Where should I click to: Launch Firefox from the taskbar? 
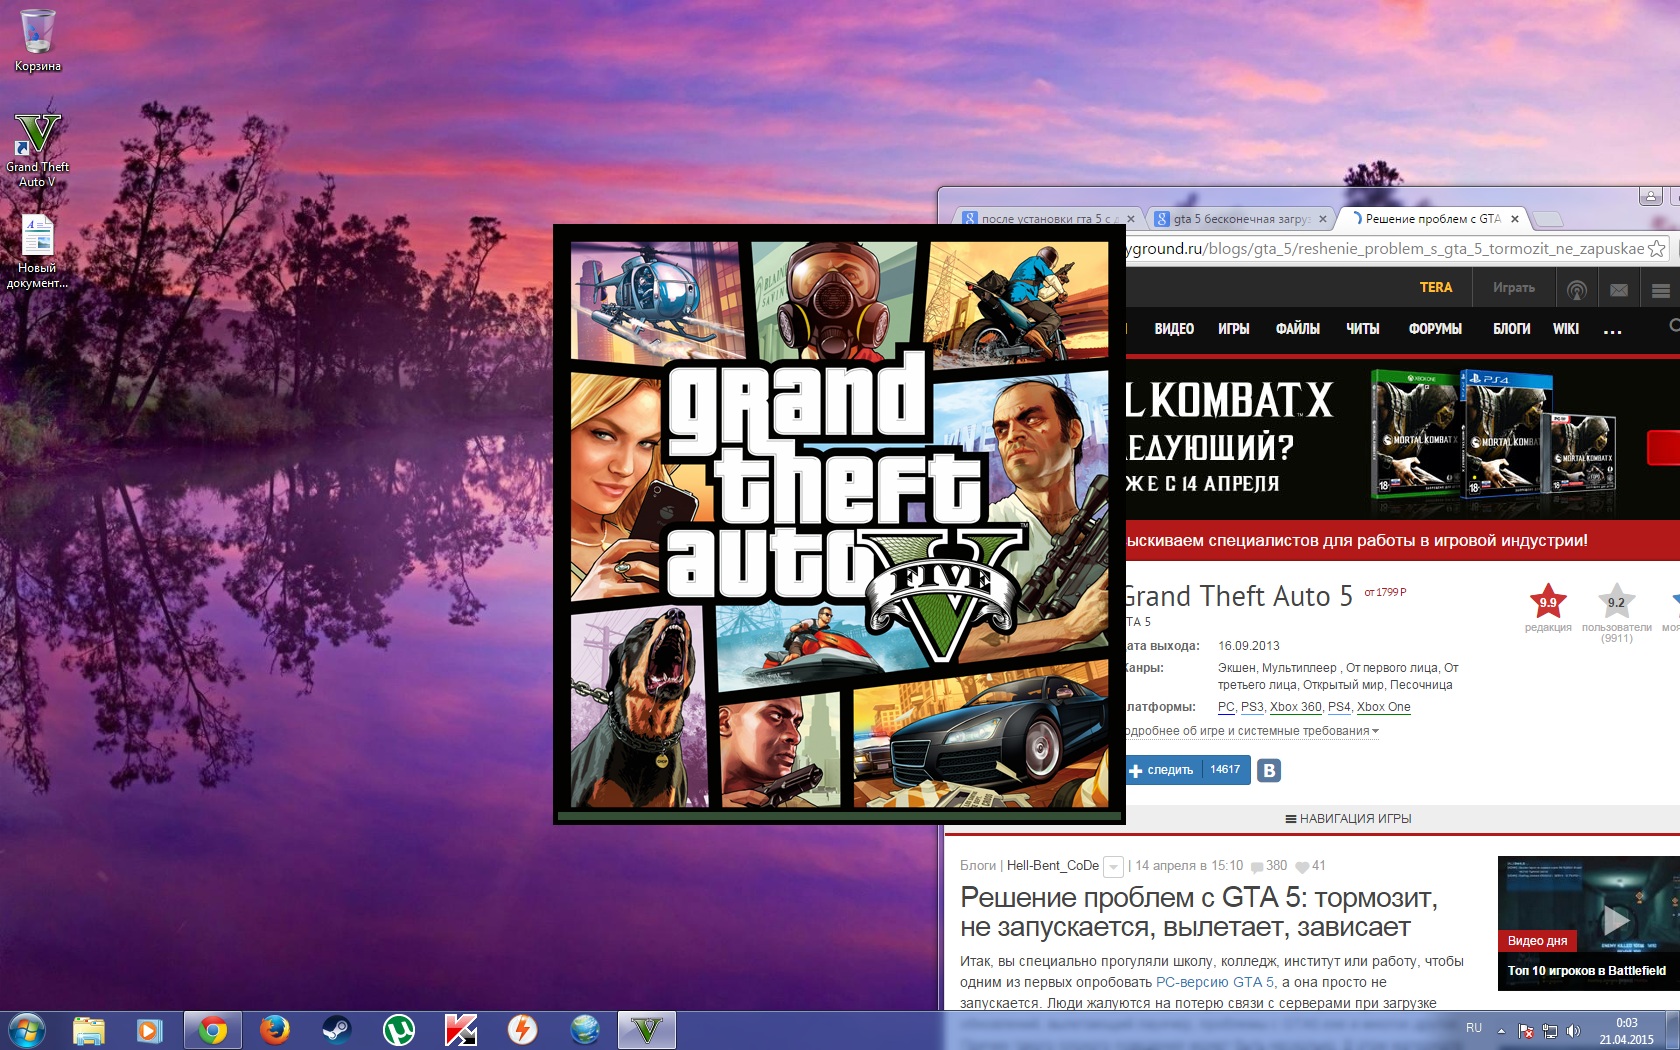274,1030
